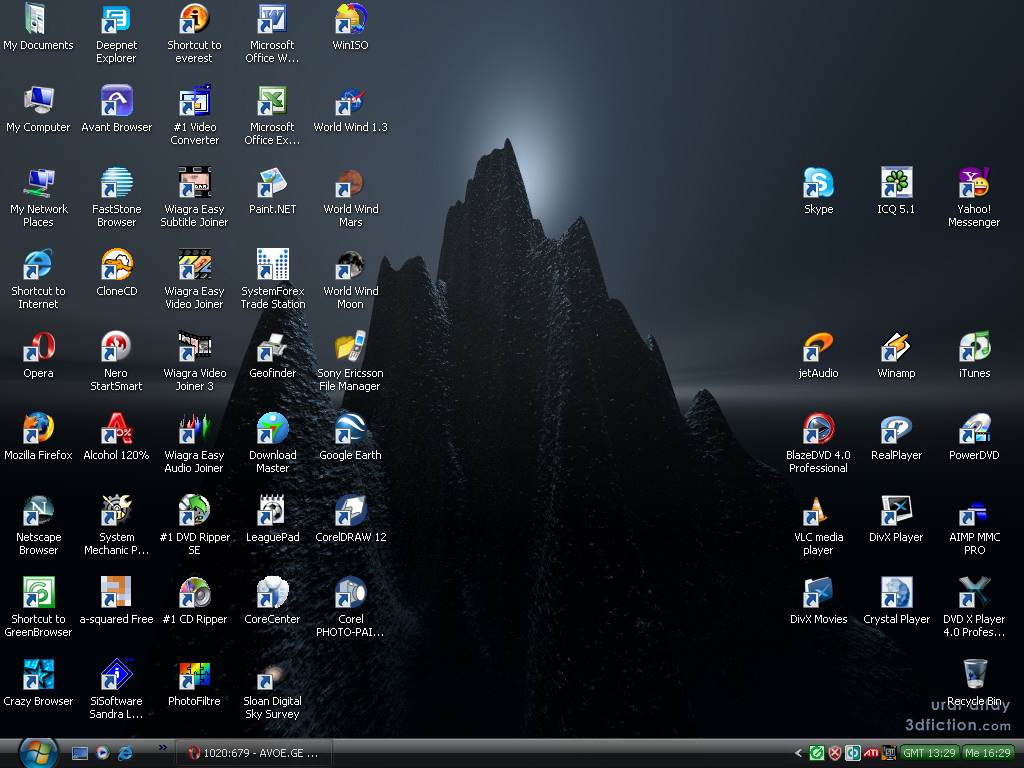Select the CorelDRAW 12 icon

tap(351, 511)
